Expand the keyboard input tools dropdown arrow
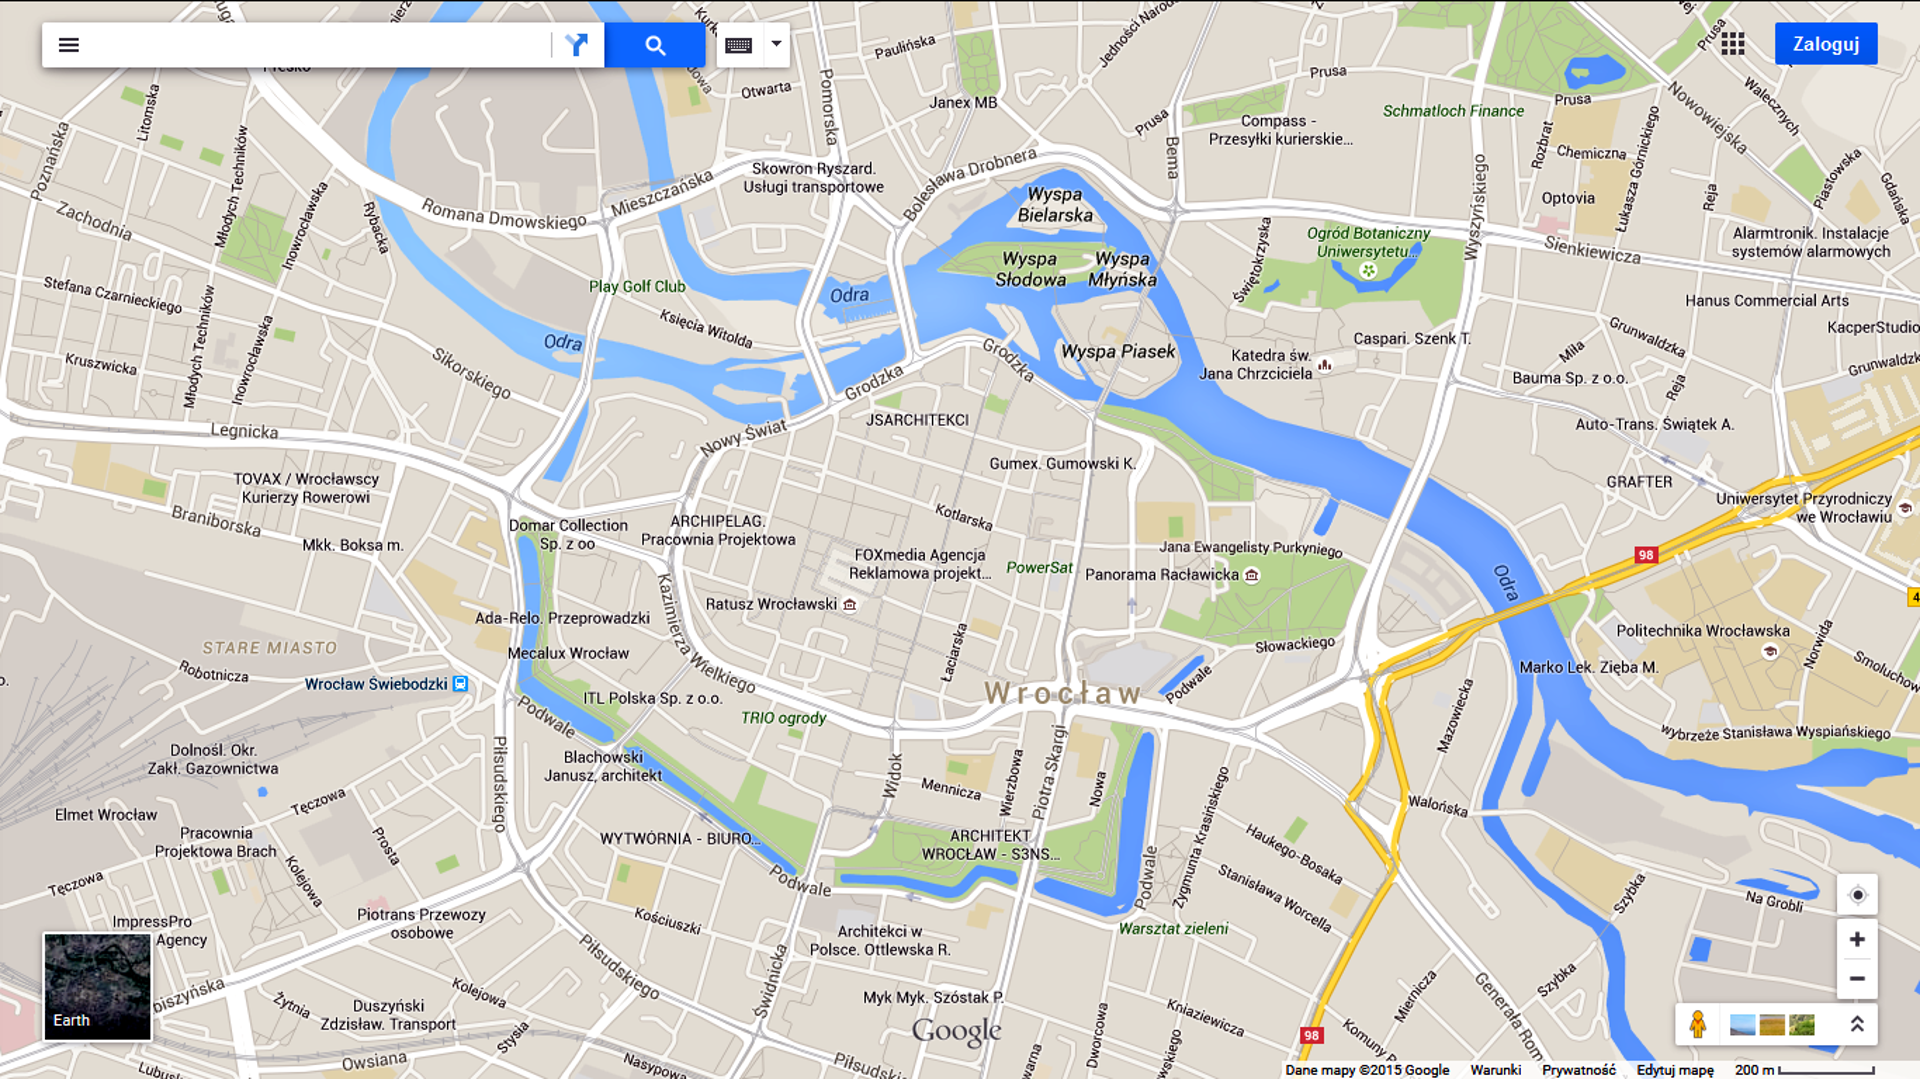Screen dimensions: 1920x1079 [x=776, y=45]
